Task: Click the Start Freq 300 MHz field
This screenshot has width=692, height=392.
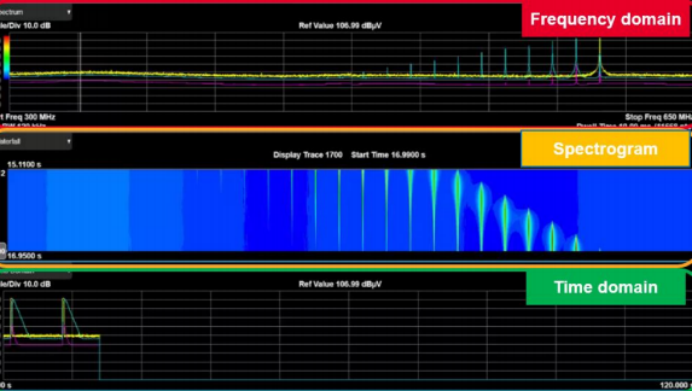Action: 27,117
